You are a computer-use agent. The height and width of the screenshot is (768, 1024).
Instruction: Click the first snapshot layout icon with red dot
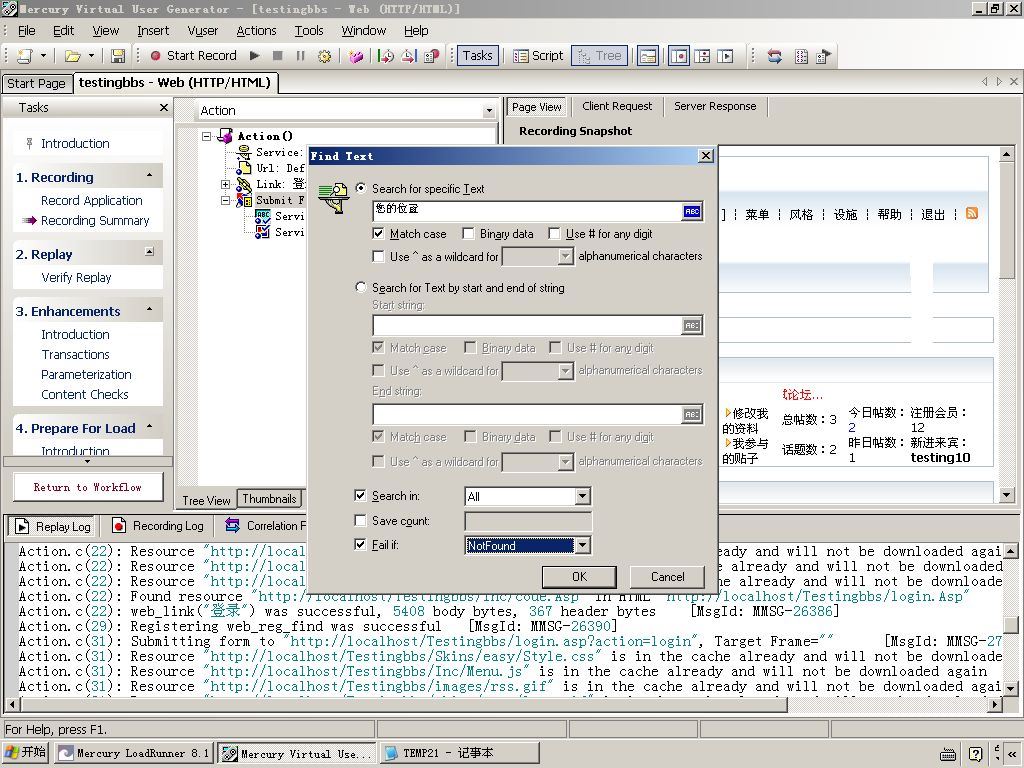click(679, 56)
